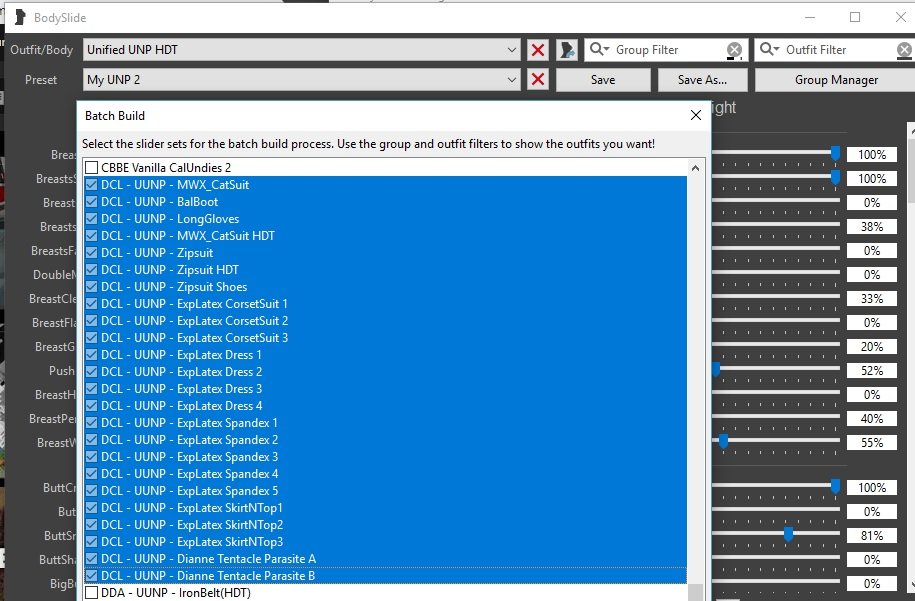915x601 pixels.
Task: Click the 40% value field
Action: click(x=872, y=418)
